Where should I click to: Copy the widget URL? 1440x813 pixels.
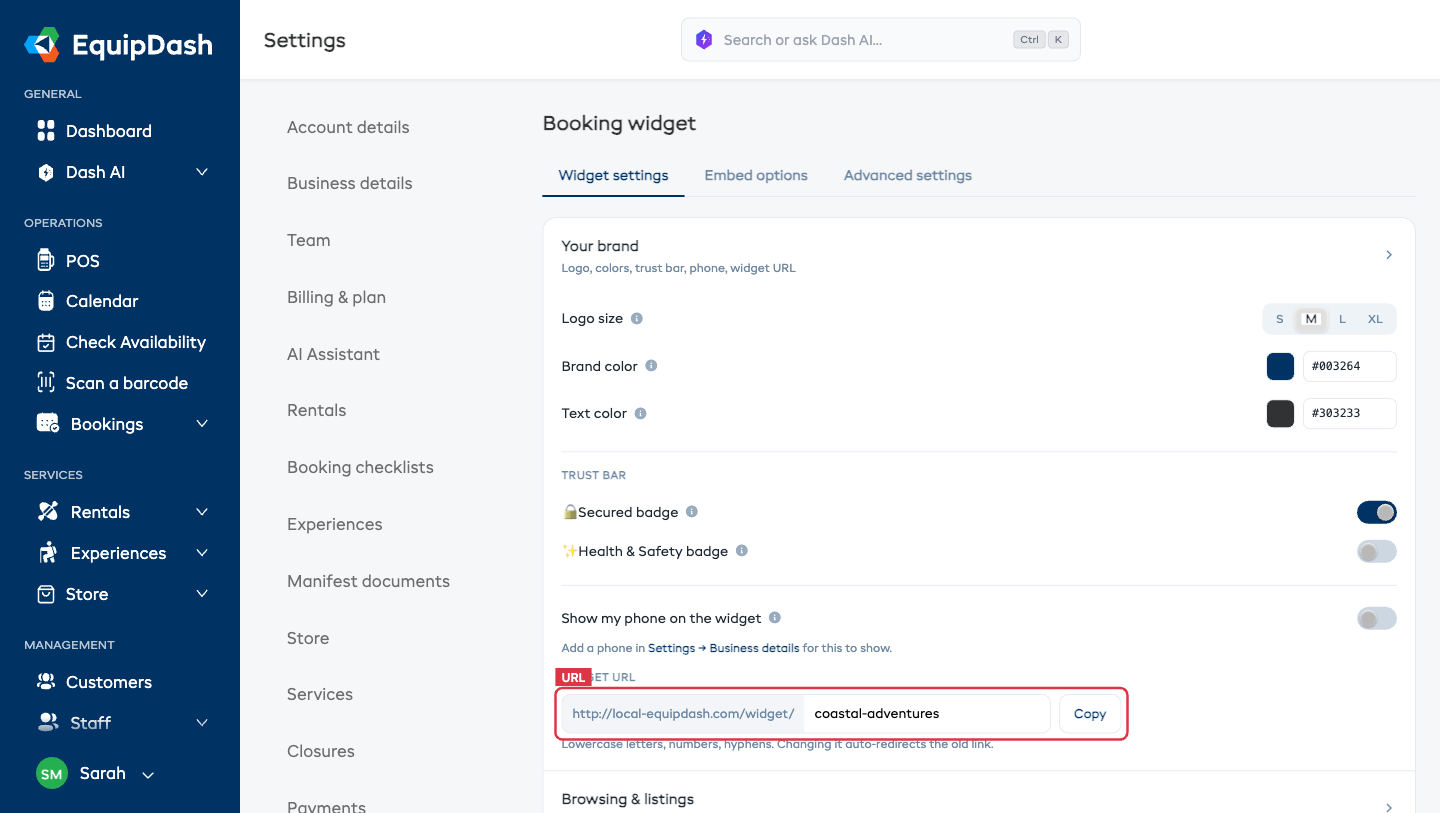[1090, 714]
